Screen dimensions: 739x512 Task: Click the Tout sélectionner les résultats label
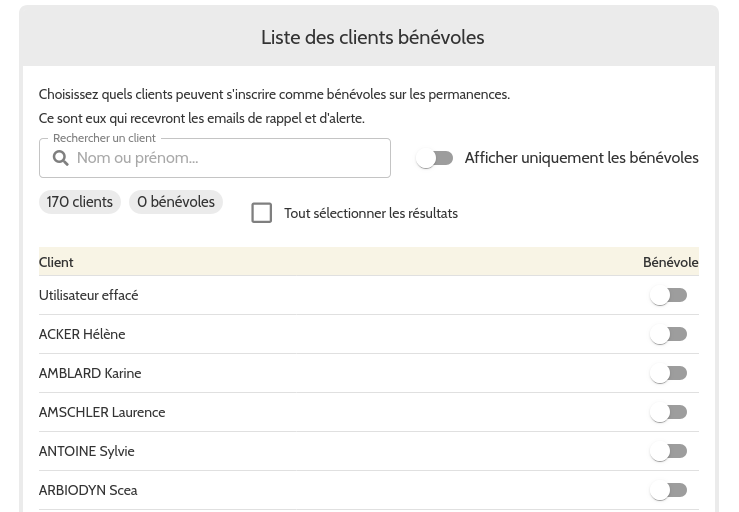click(371, 213)
